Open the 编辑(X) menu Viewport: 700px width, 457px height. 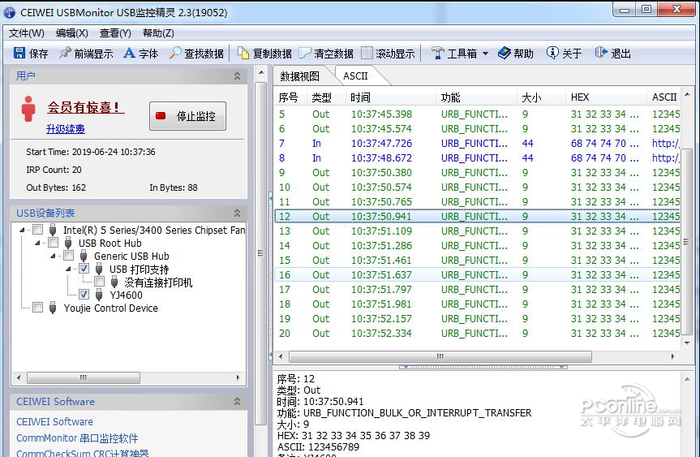click(72, 33)
